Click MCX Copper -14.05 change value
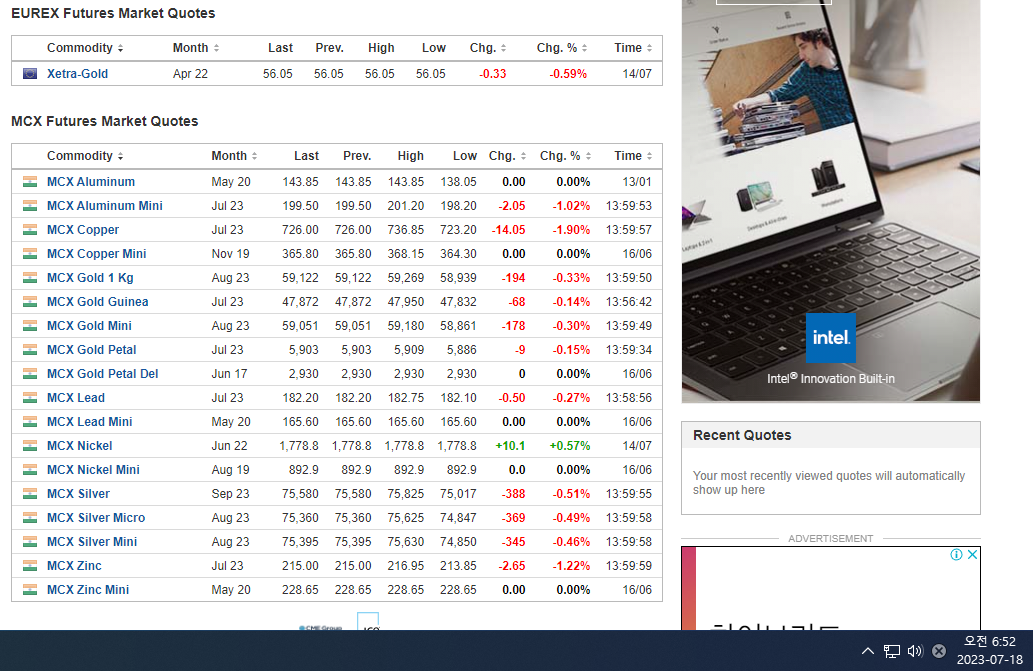 pyautogui.click(x=509, y=230)
